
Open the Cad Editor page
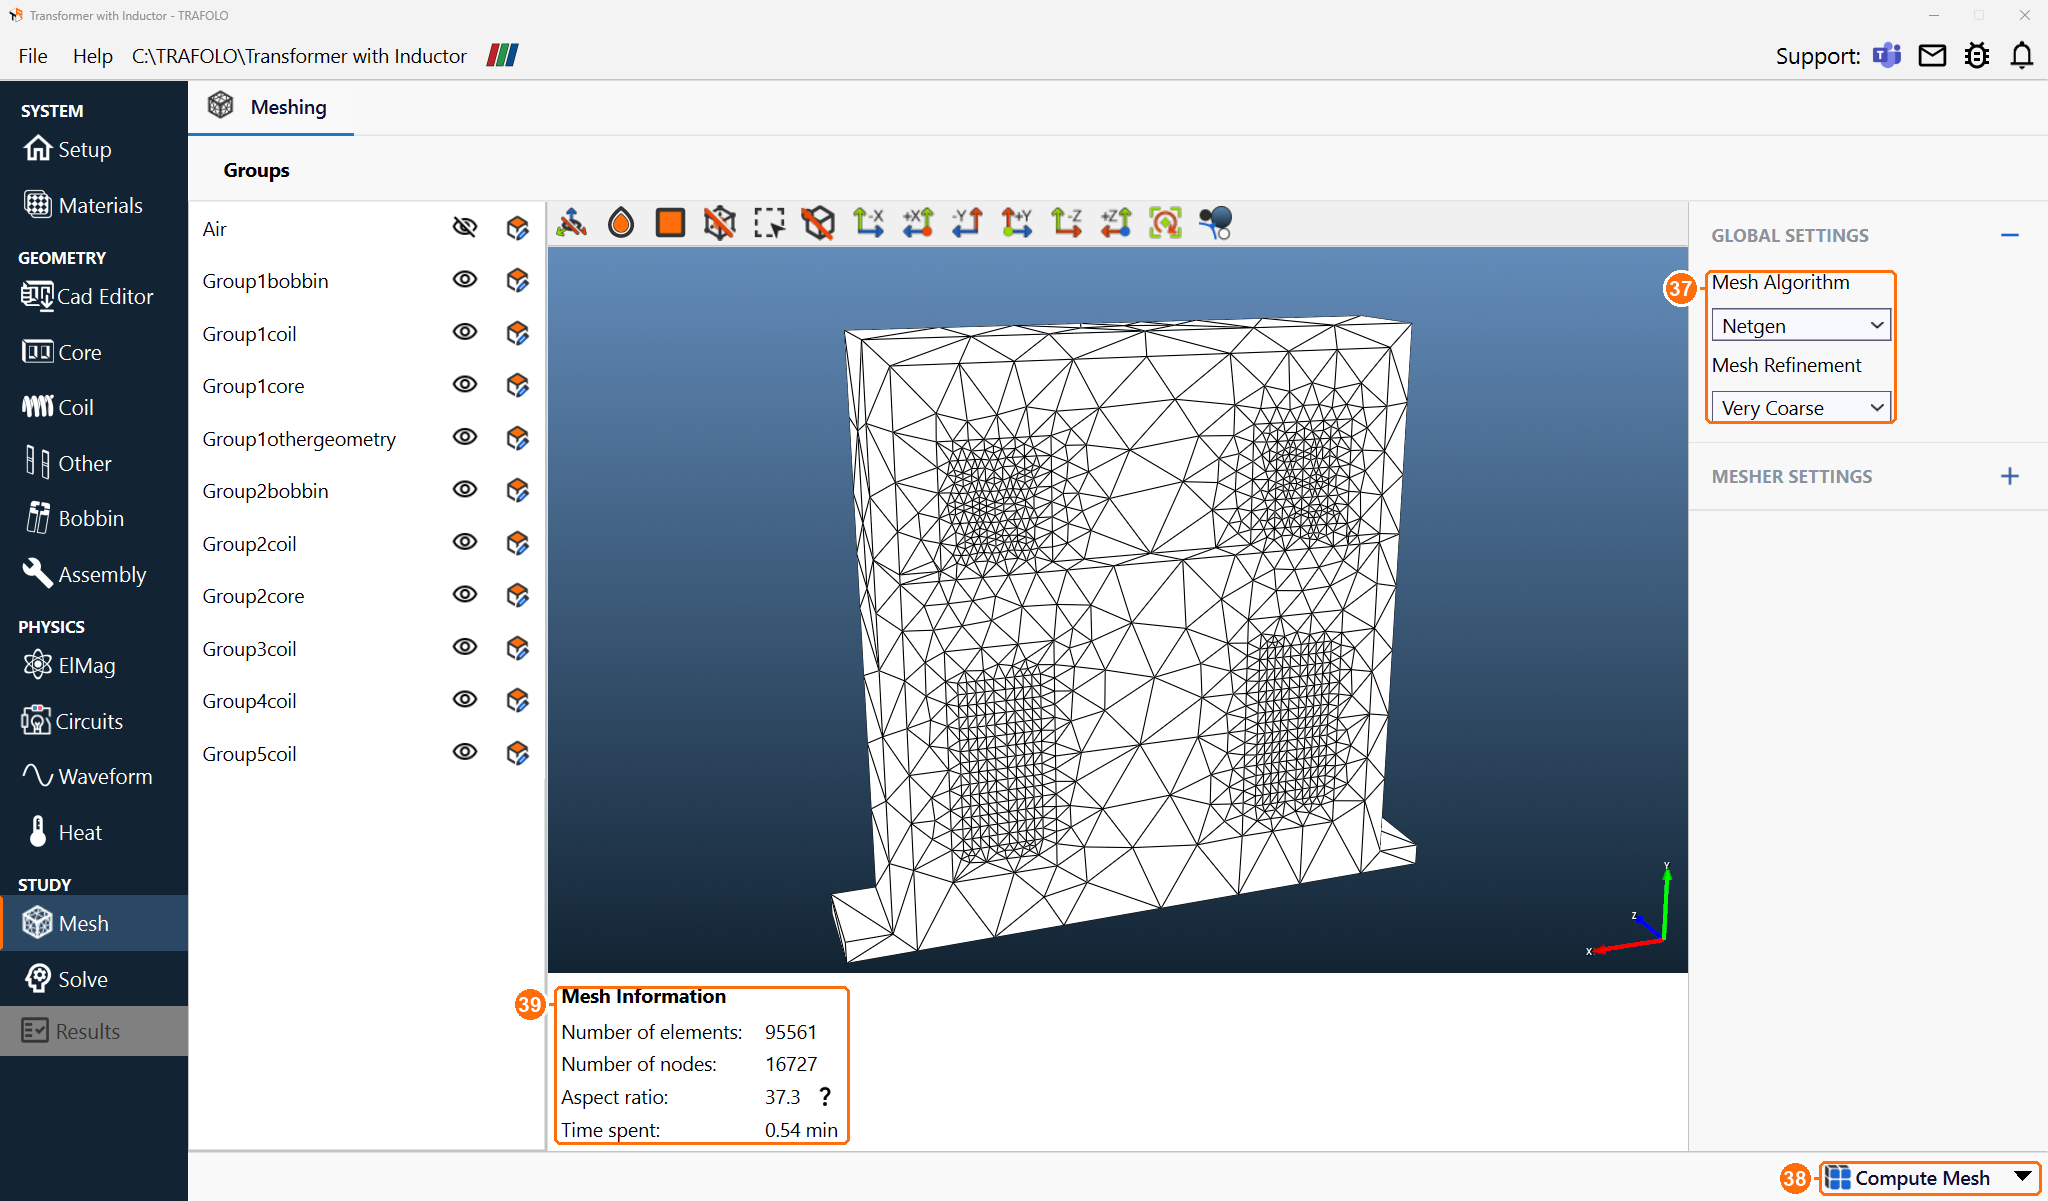pyautogui.click(x=94, y=296)
